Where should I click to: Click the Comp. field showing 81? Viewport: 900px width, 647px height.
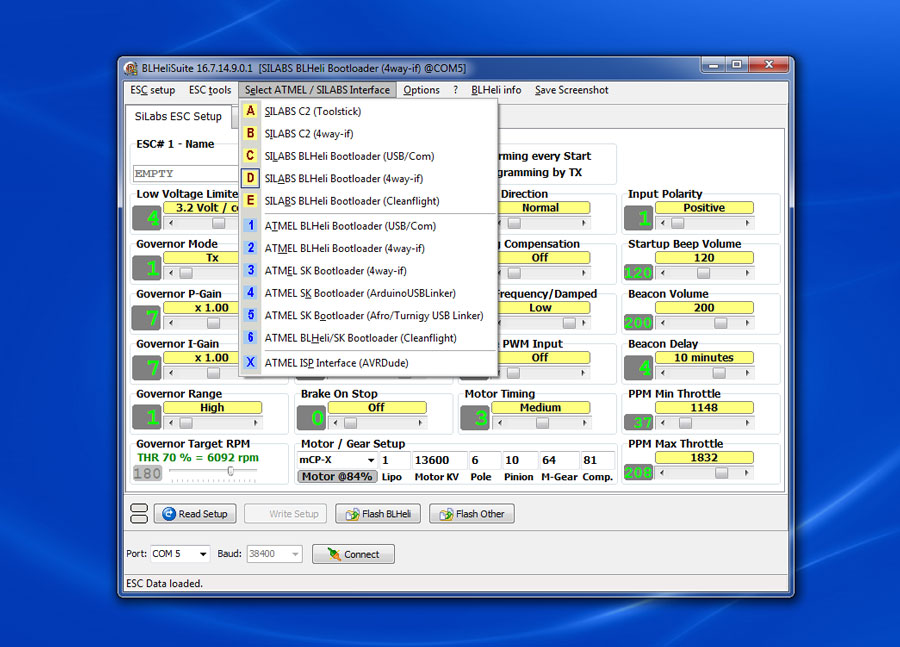click(x=597, y=460)
